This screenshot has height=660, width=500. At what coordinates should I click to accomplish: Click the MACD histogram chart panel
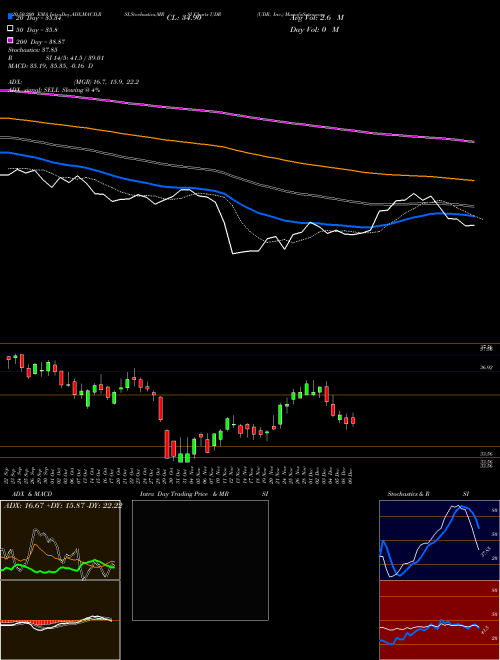pos(60,620)
